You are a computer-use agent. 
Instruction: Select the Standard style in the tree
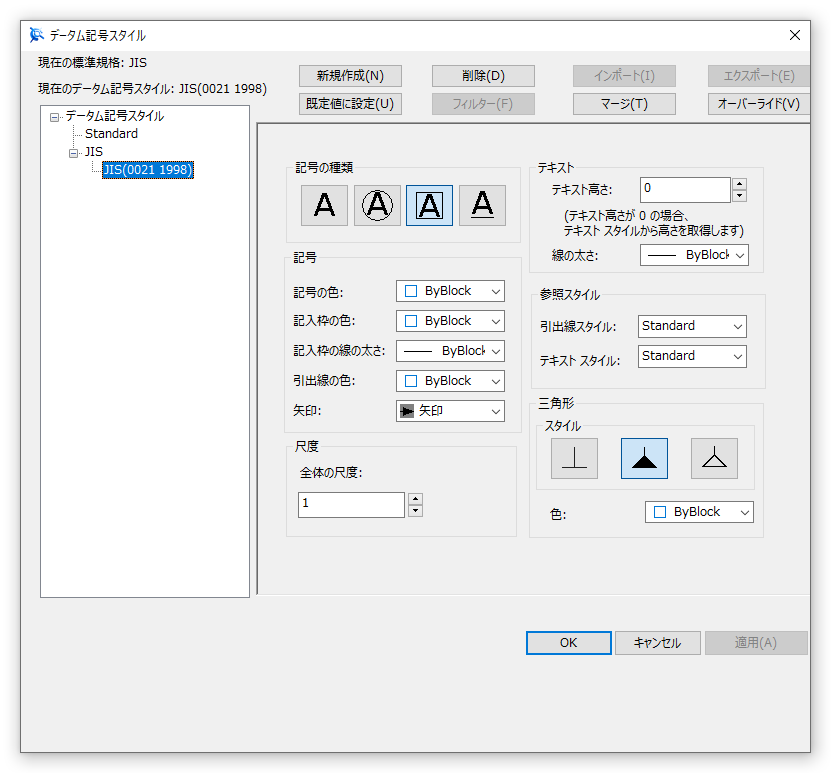[110, 133]
